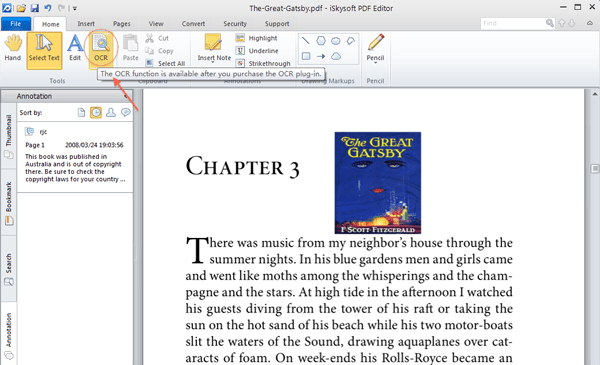Click the Great Gatsby cover image

coord(378,183)
